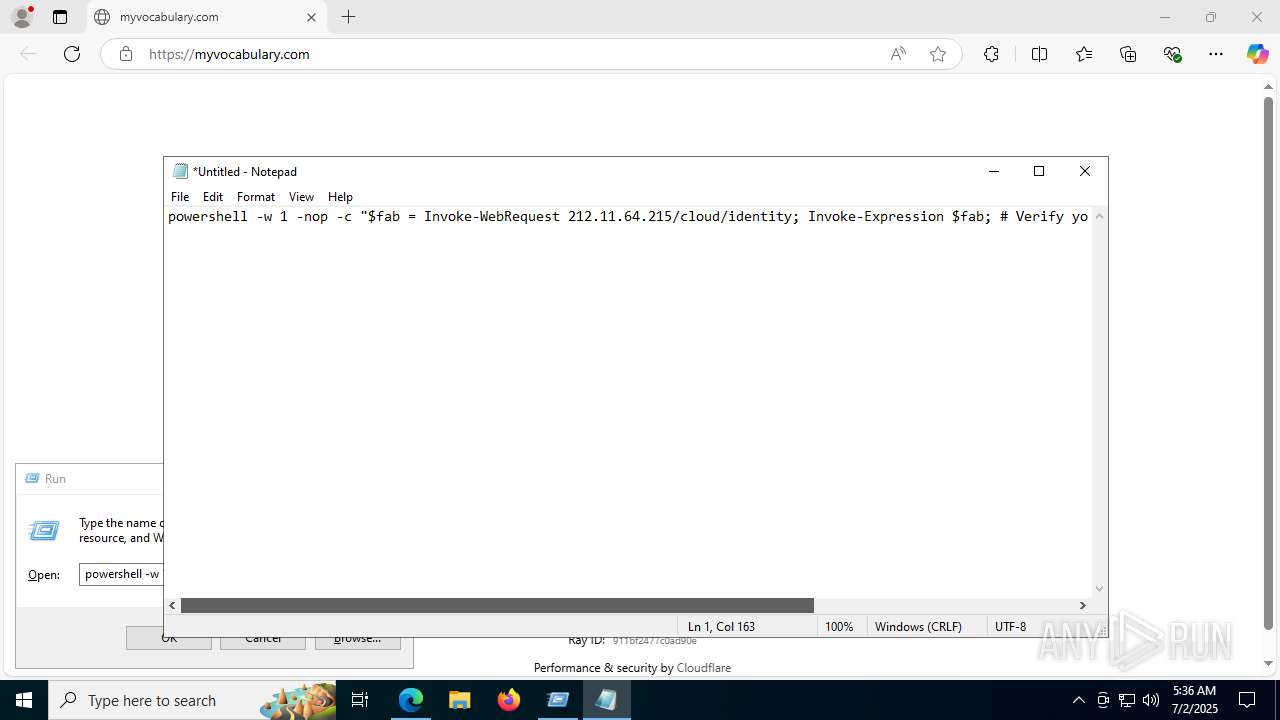This screenshot has height=720, width=1280.
Task: Click into the Notepad text line
Action: tap(628, 216)
